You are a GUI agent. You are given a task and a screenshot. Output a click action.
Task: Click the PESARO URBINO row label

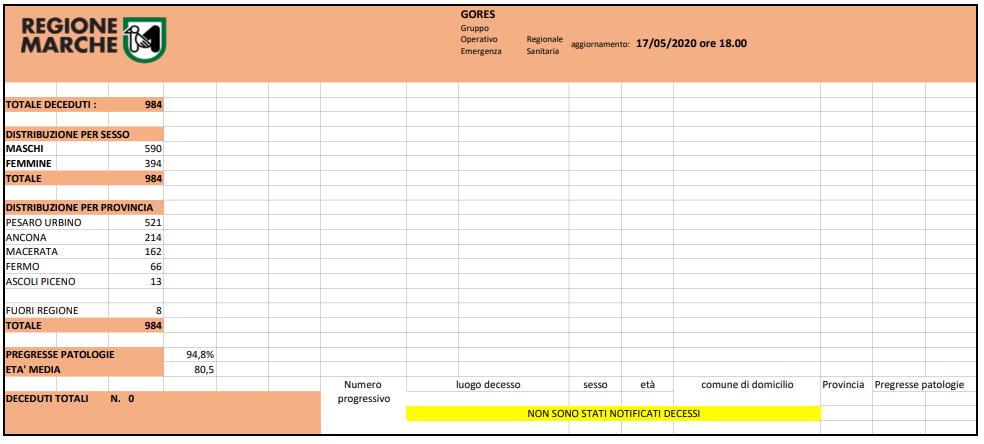coord(43,223)
